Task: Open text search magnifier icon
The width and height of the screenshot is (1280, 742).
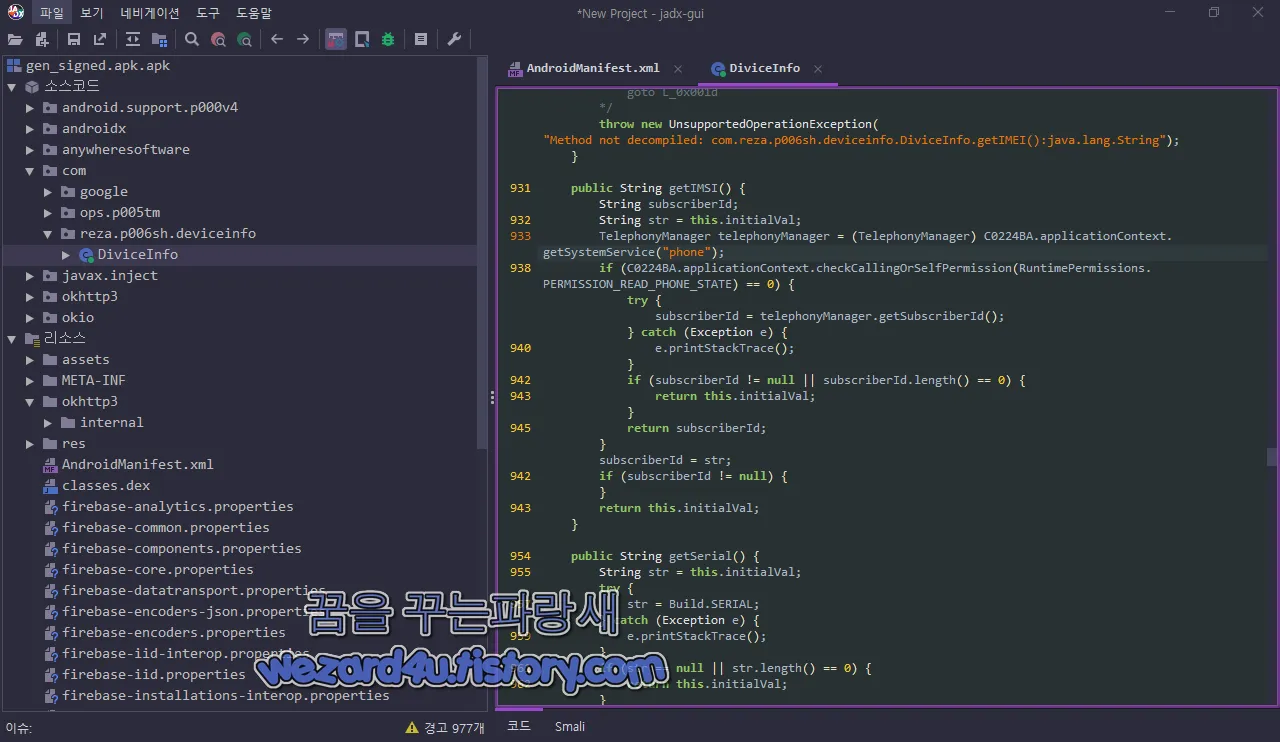Action: (192, 39)
